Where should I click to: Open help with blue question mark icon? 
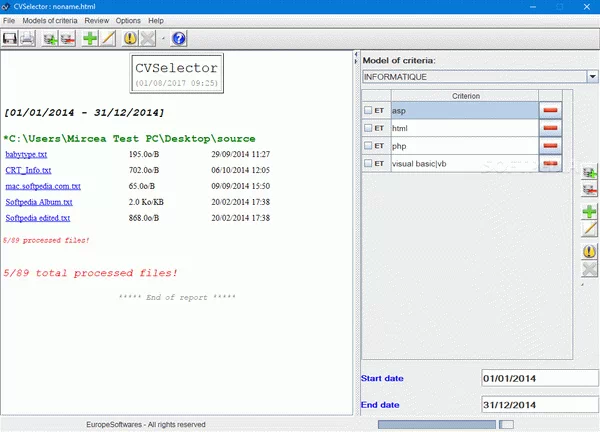click(179, 39)
